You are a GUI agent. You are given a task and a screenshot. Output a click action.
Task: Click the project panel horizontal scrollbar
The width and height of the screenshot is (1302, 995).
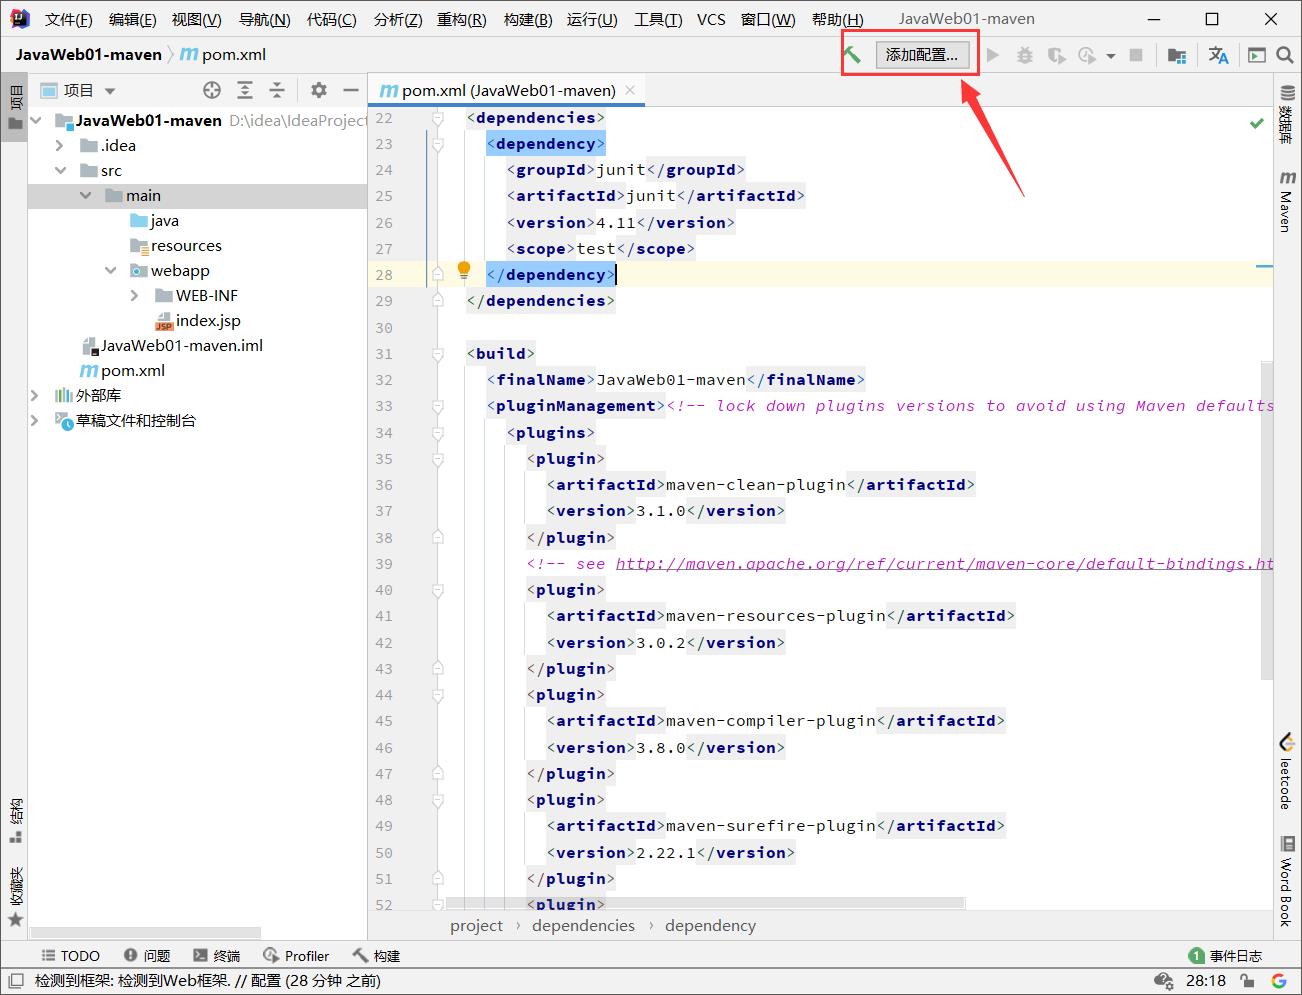pyautogui.click(x=148, y=933)
